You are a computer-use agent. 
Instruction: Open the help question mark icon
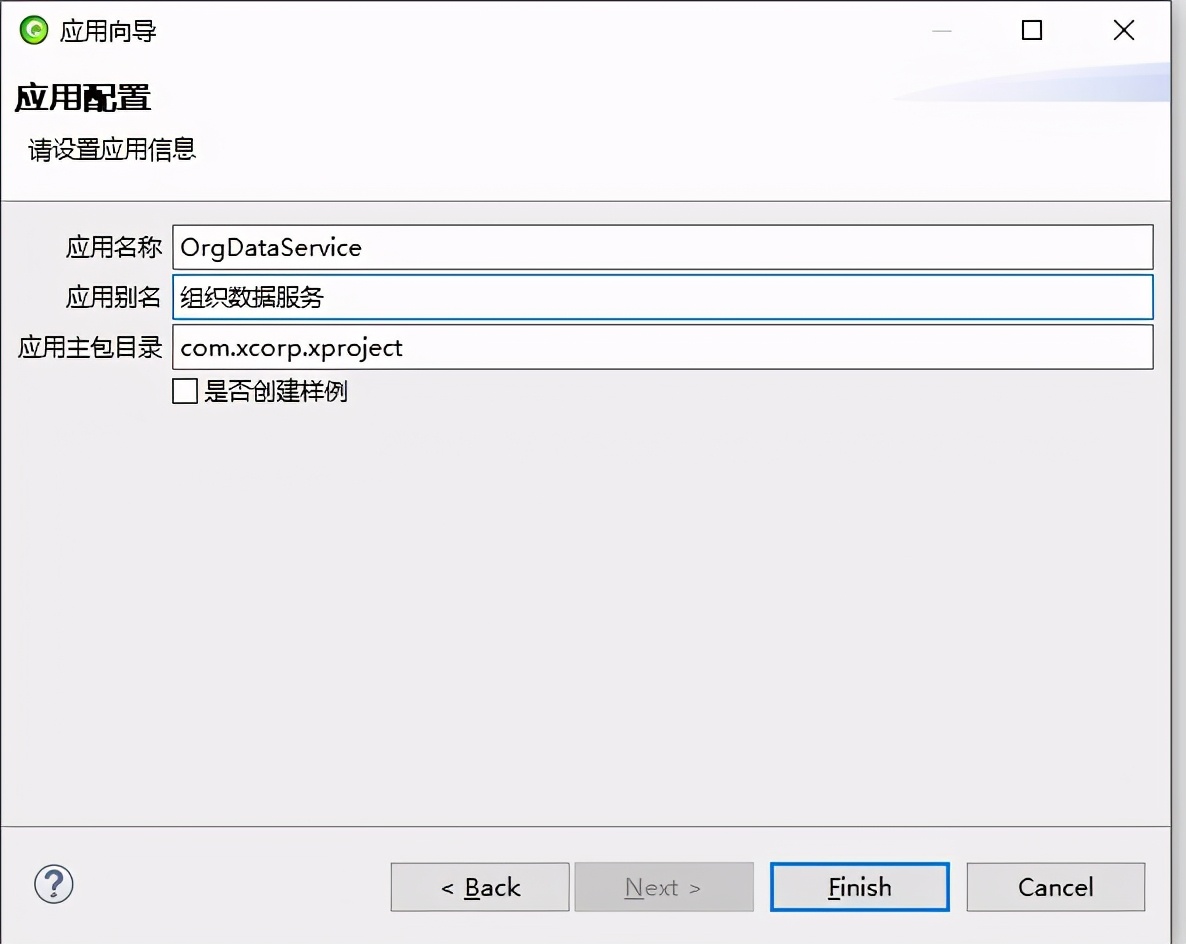click(x=54, y=884)
